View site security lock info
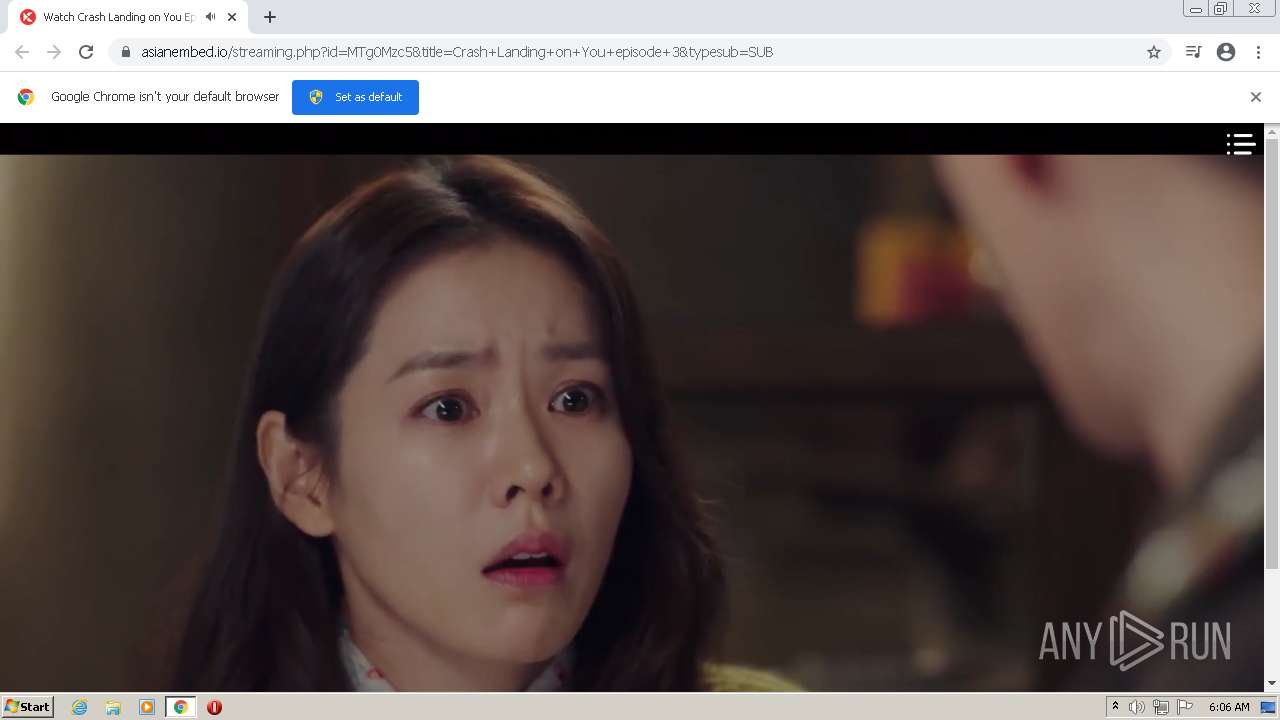 126,52
